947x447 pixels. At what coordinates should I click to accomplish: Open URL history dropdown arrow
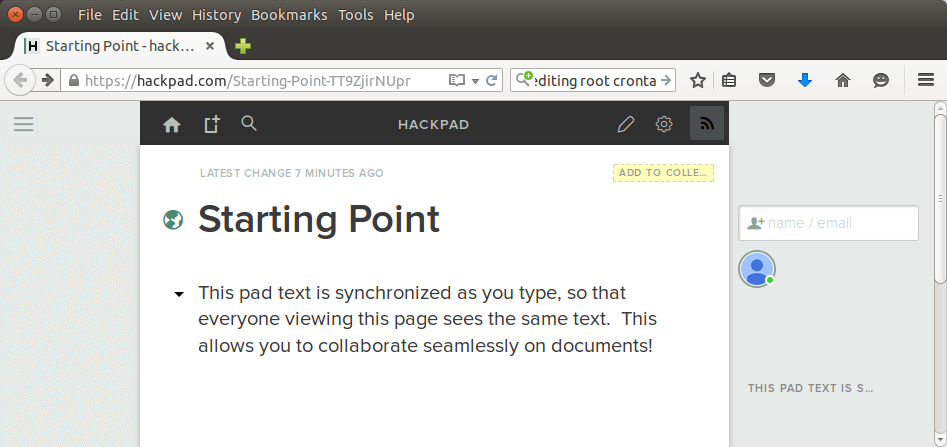(x=475, y=80)
